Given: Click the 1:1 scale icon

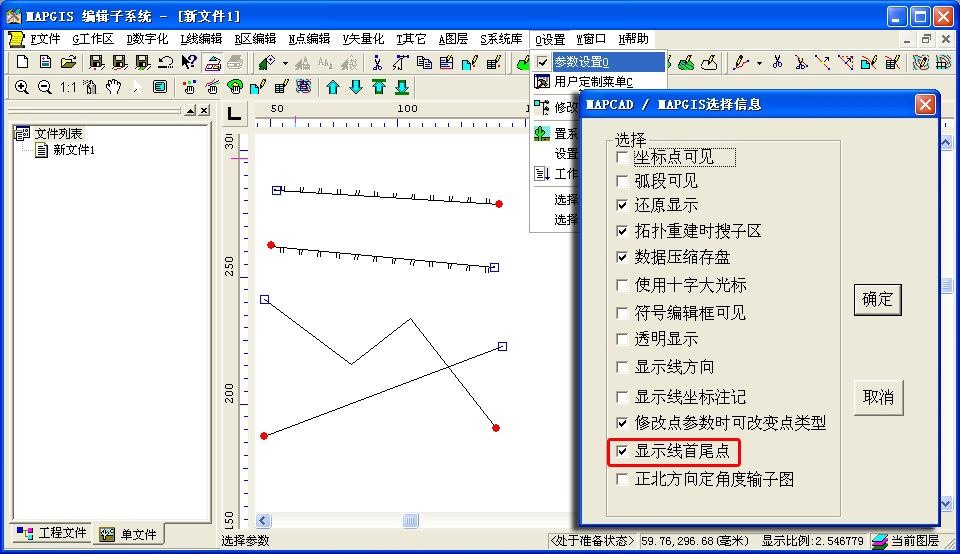Looking at the screenshot, I should coord(67,87).
